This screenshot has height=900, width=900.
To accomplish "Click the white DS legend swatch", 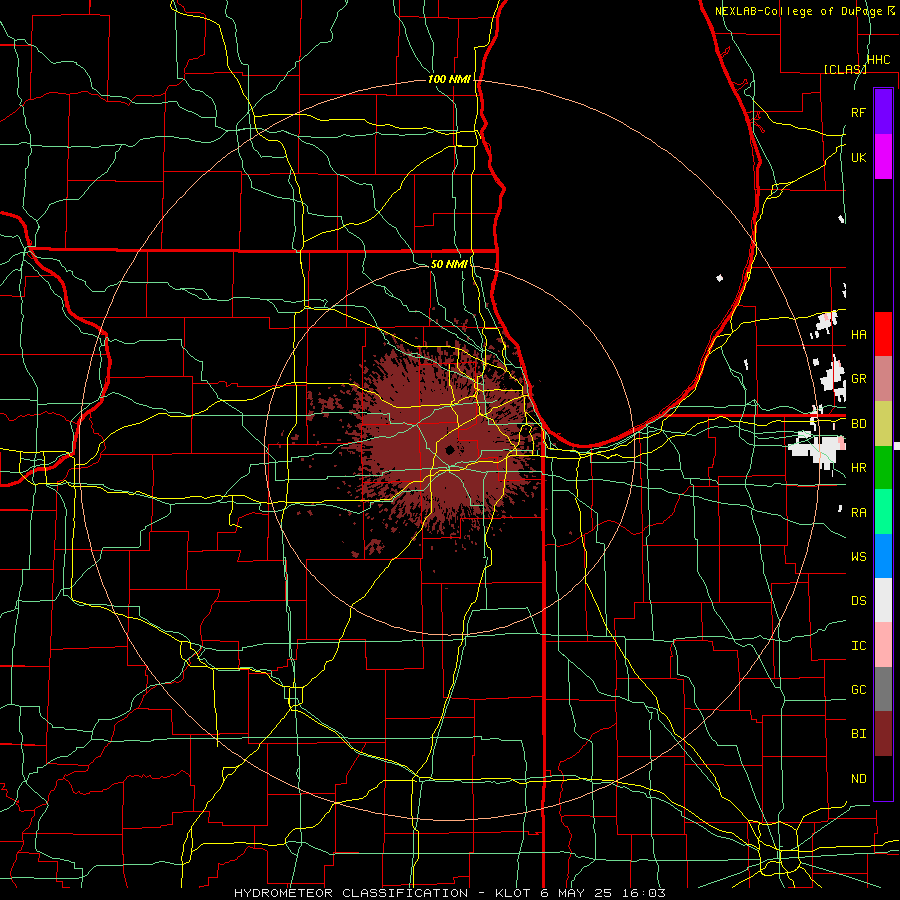I will [x=883, y=600].
